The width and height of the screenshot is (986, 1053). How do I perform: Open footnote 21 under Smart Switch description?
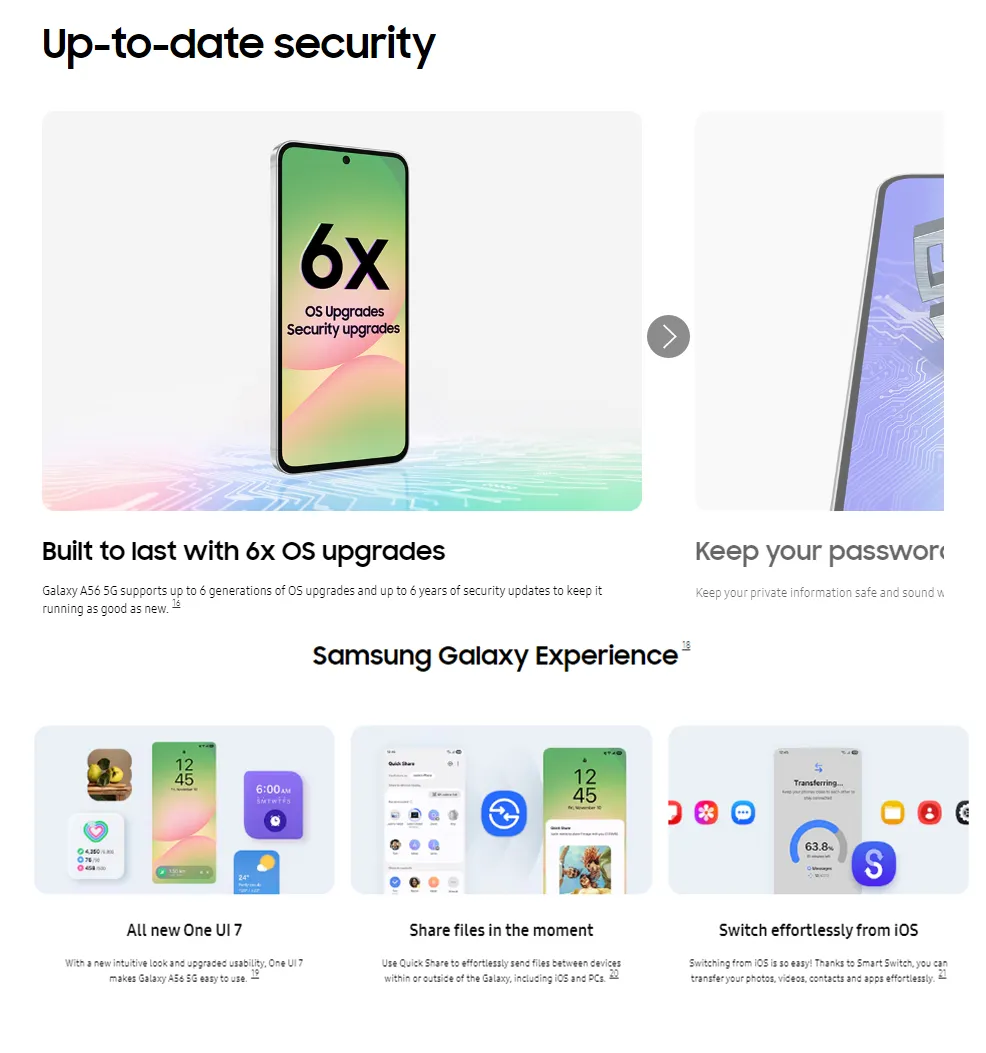point(942,974)
